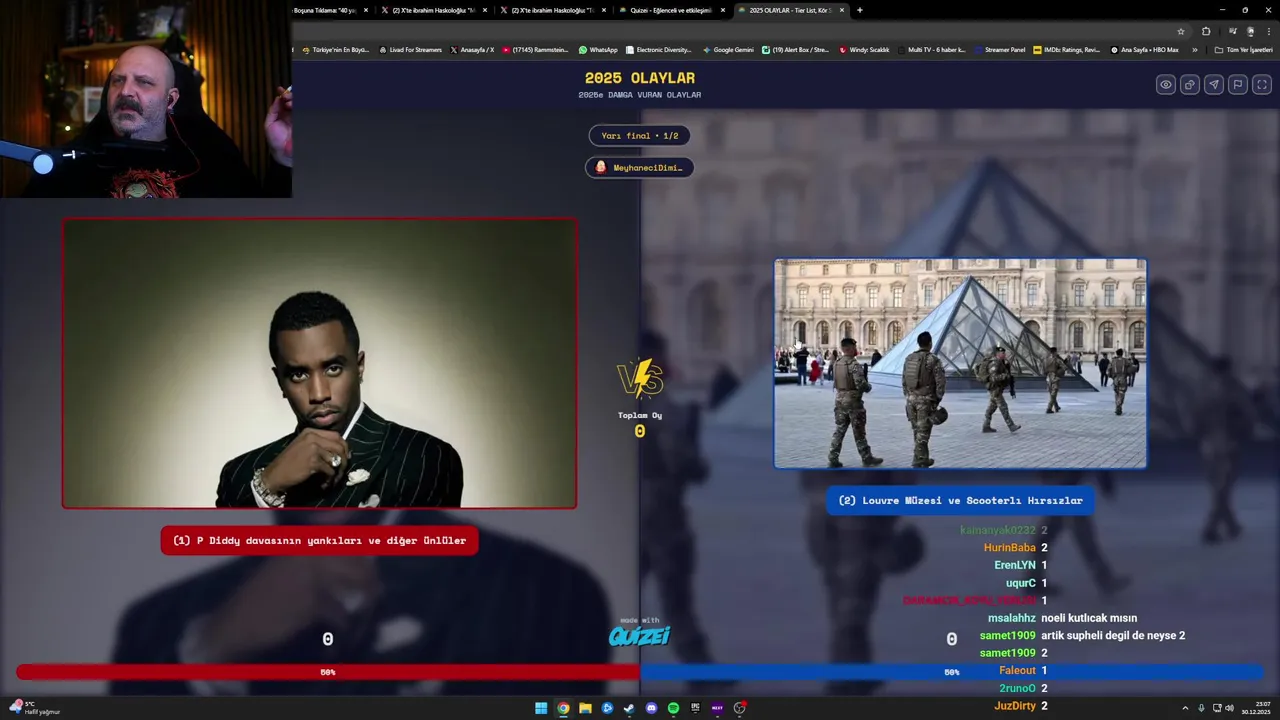Switch to the Boşuna Tıklama tab
The width and height of the screenshot is (1280, 720).
(x=326, y=10)
